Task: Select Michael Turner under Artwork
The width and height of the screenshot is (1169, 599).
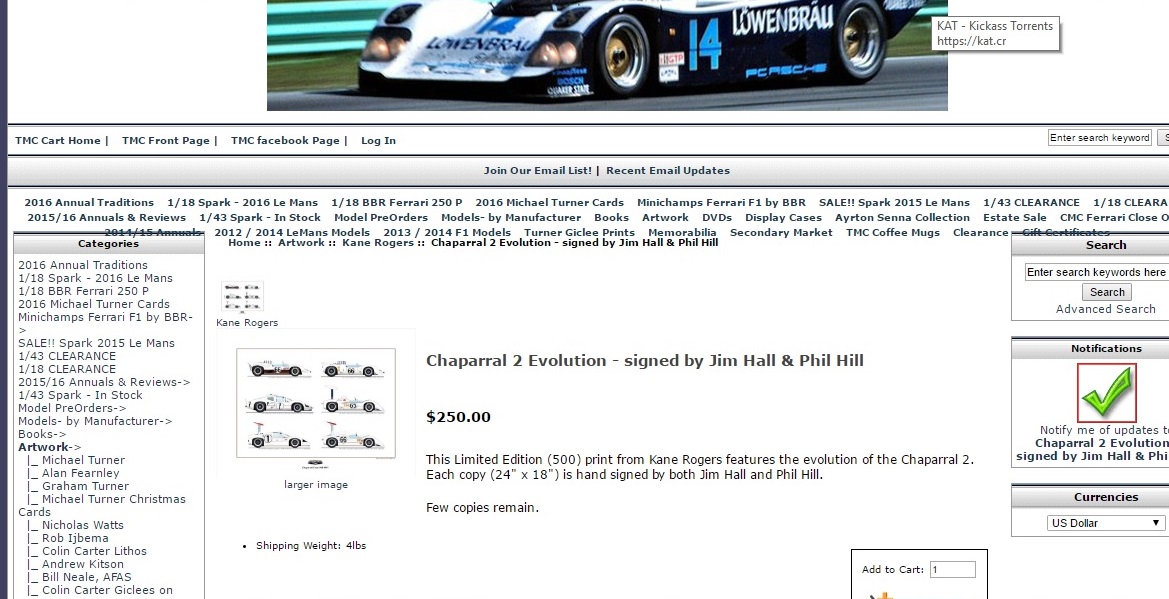Action: coord(83,460)
